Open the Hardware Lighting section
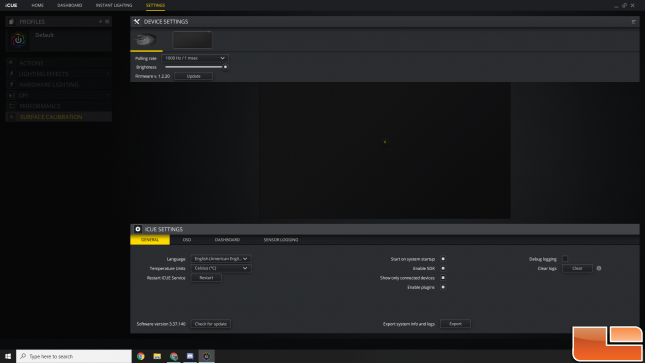This screenshot has height=363, width=645. click(x=59, y=84)
